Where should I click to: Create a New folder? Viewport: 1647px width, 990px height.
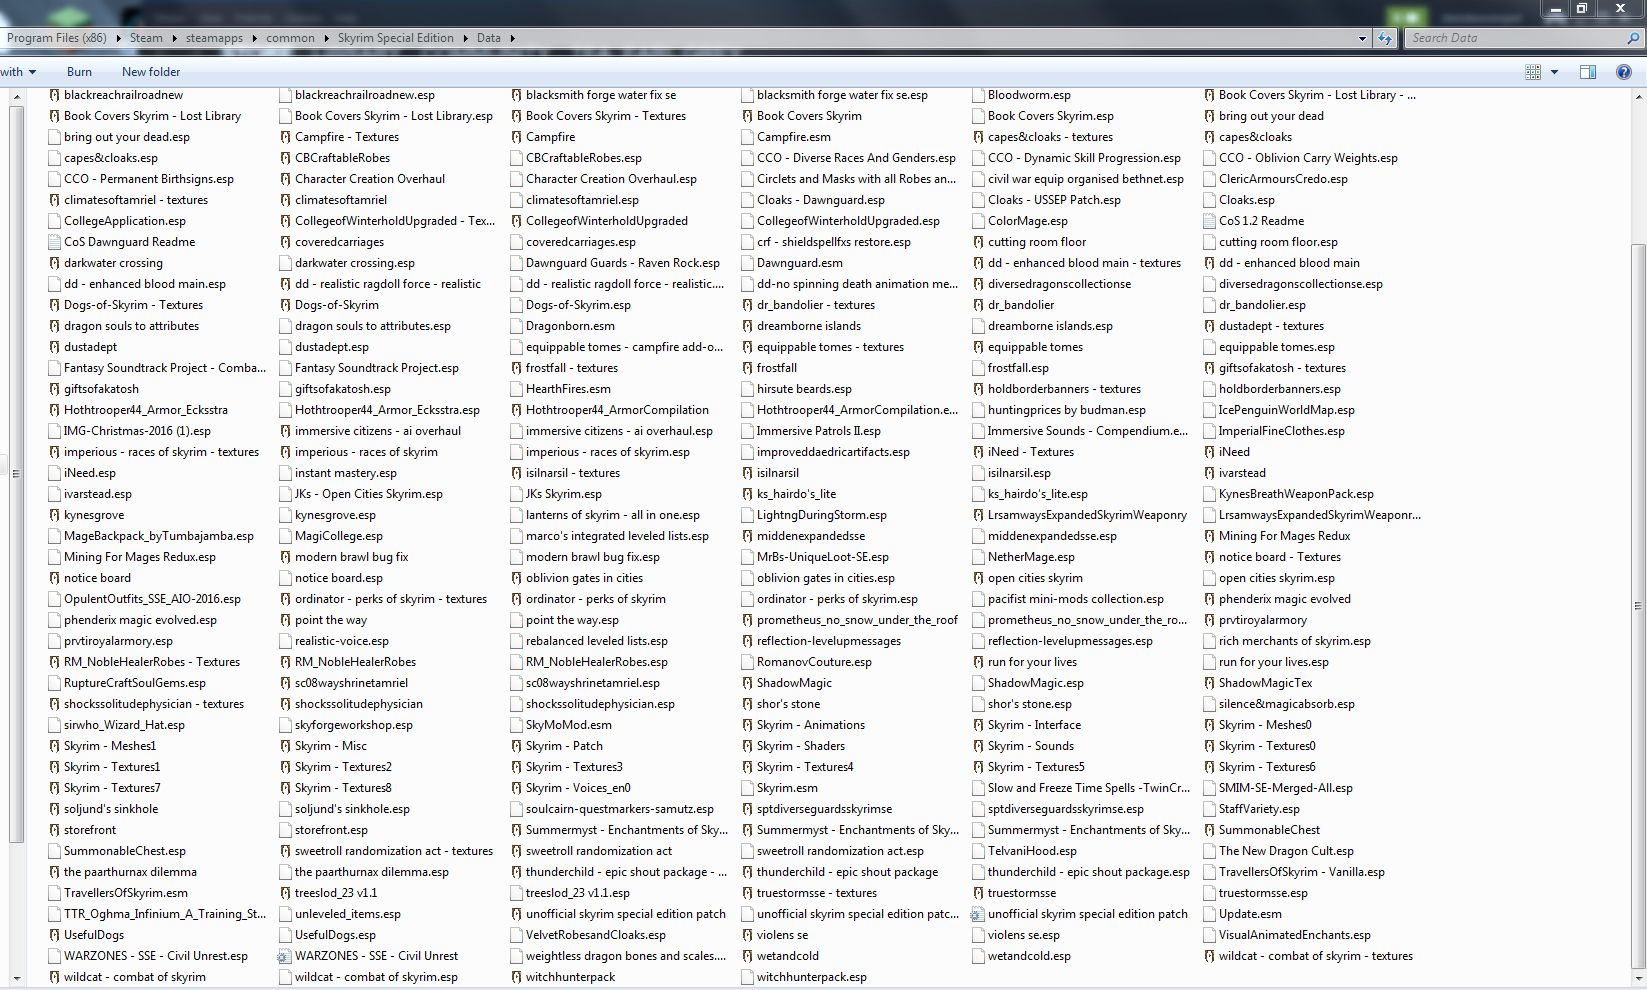pyautogui.click(x=151, y=72)
